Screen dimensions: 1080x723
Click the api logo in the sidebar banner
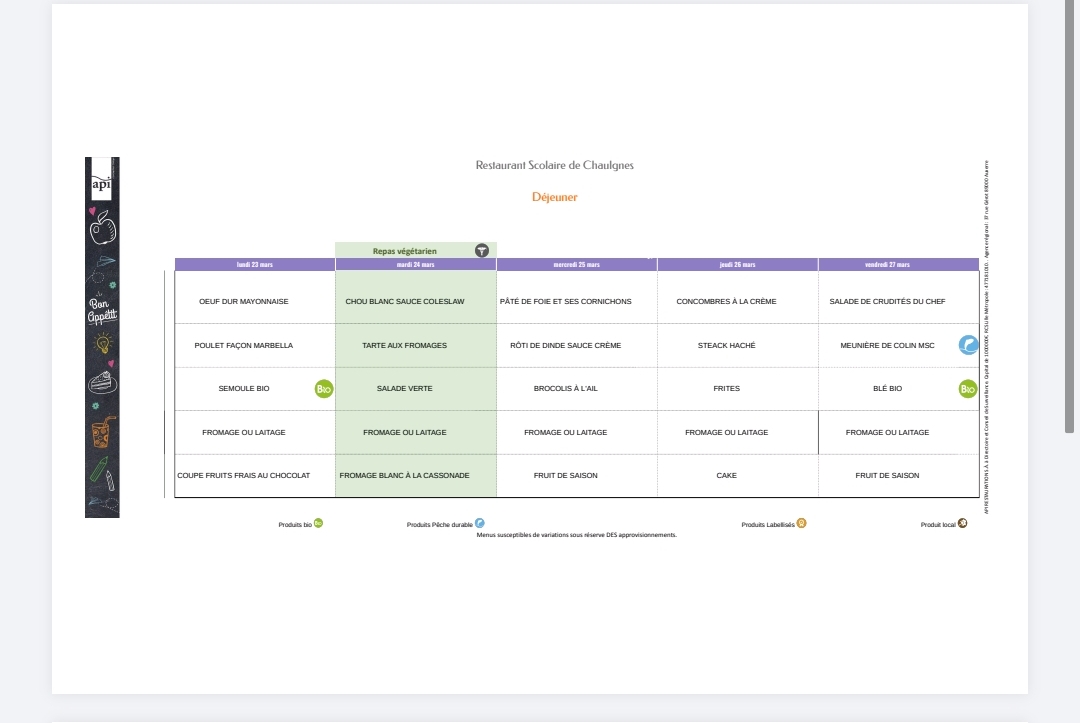pos(101,184)
